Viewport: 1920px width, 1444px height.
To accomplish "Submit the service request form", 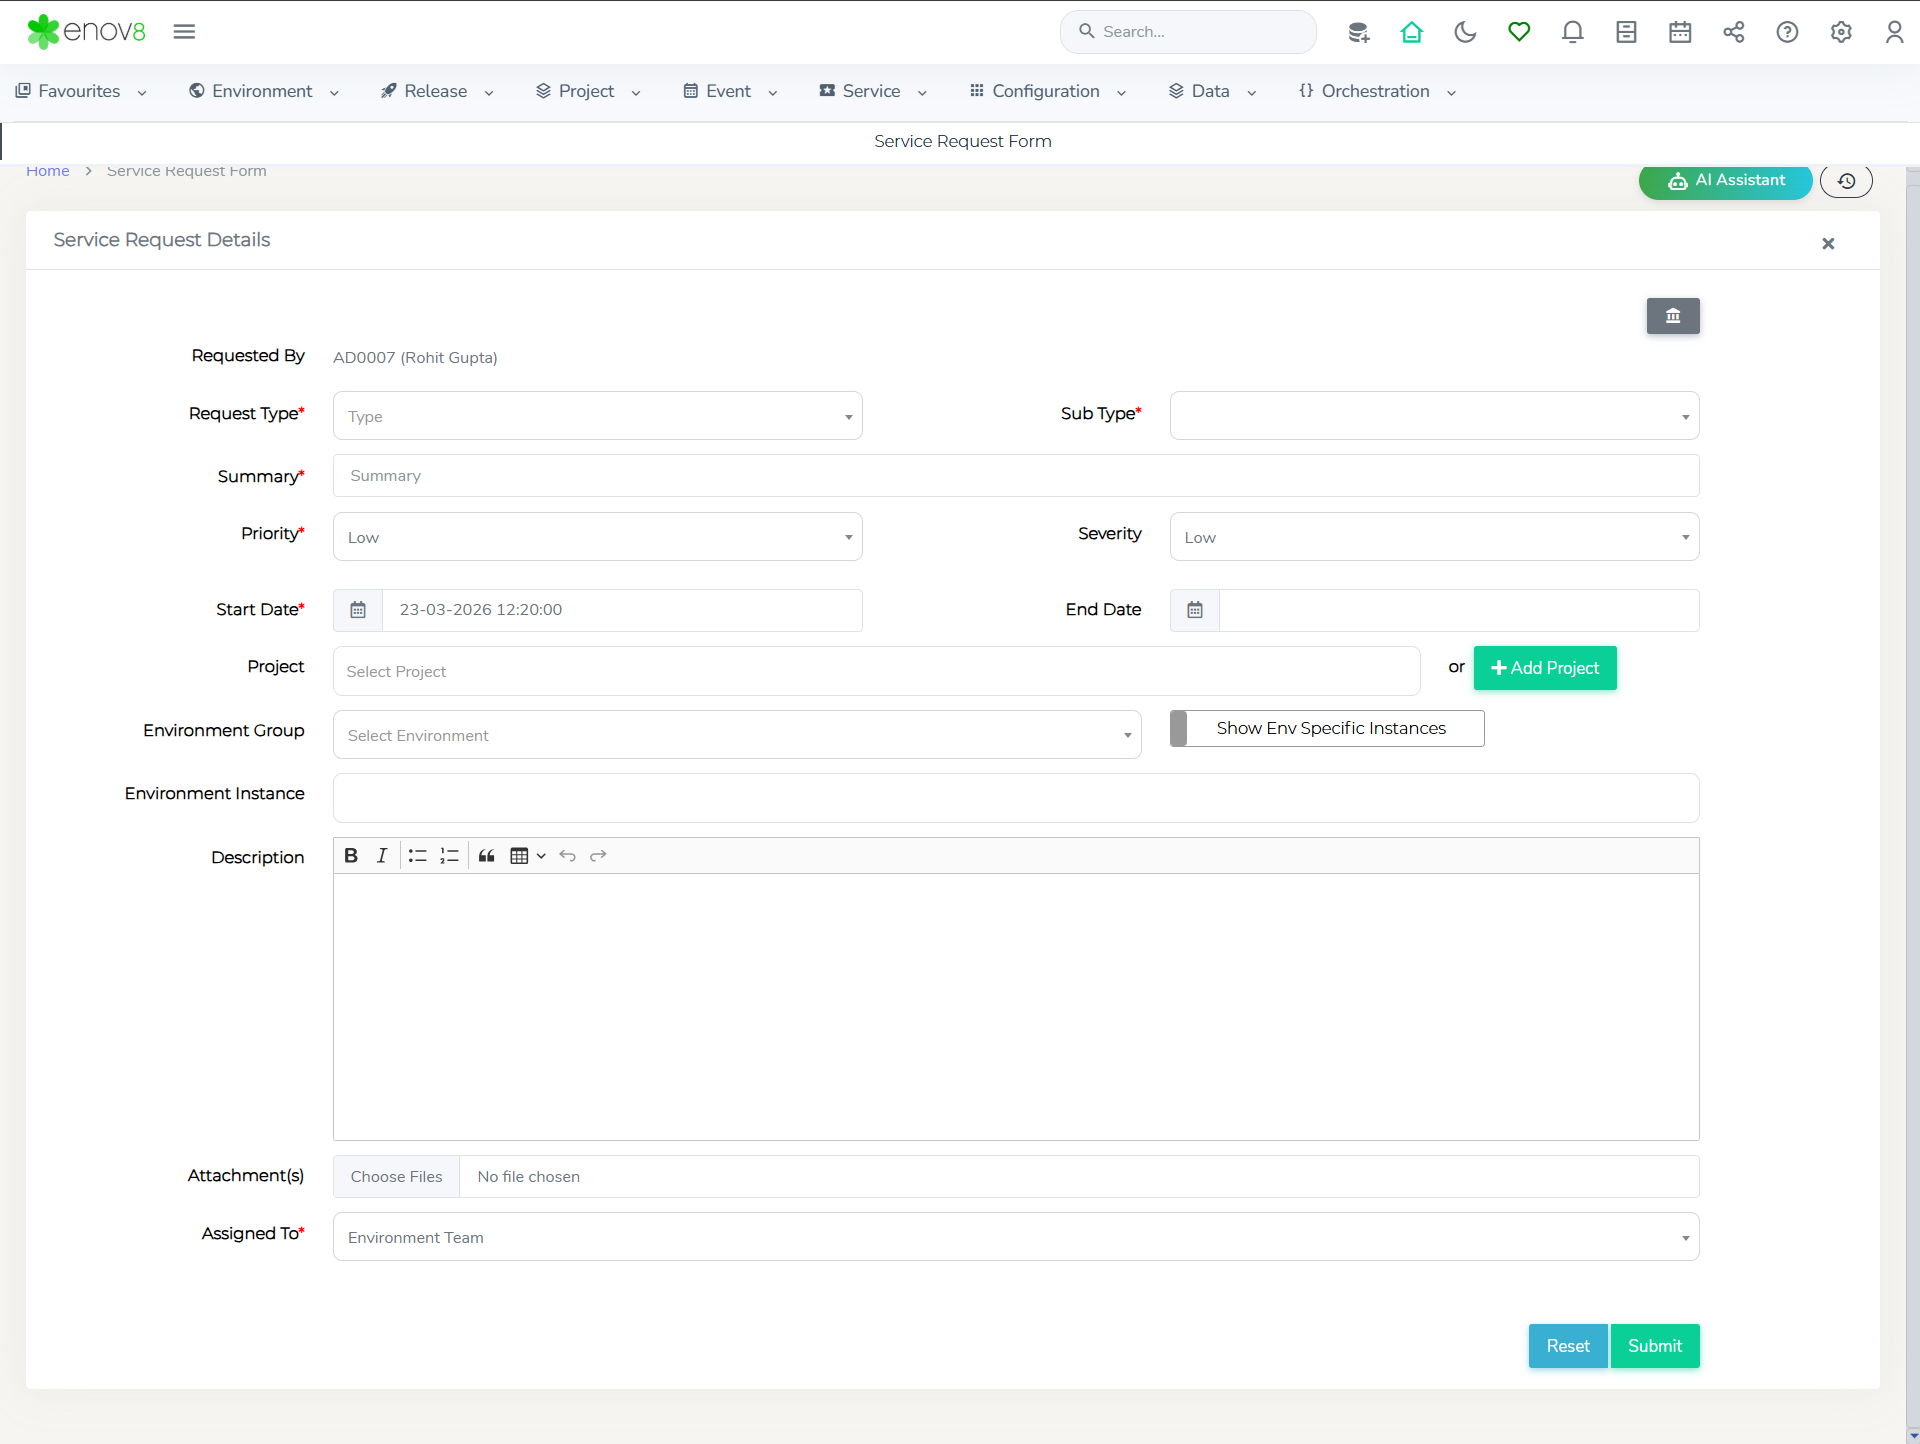I will (x=1654, y=1346).
